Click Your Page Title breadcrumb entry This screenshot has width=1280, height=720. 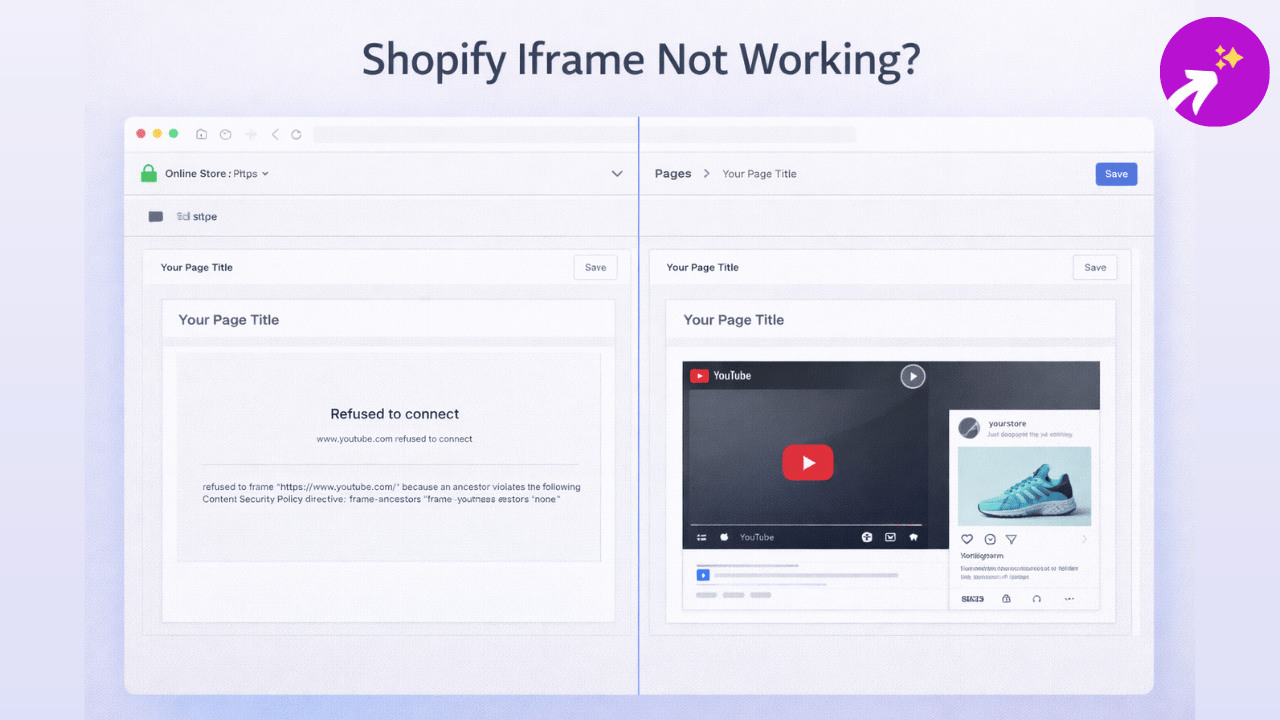pos(759,173)
